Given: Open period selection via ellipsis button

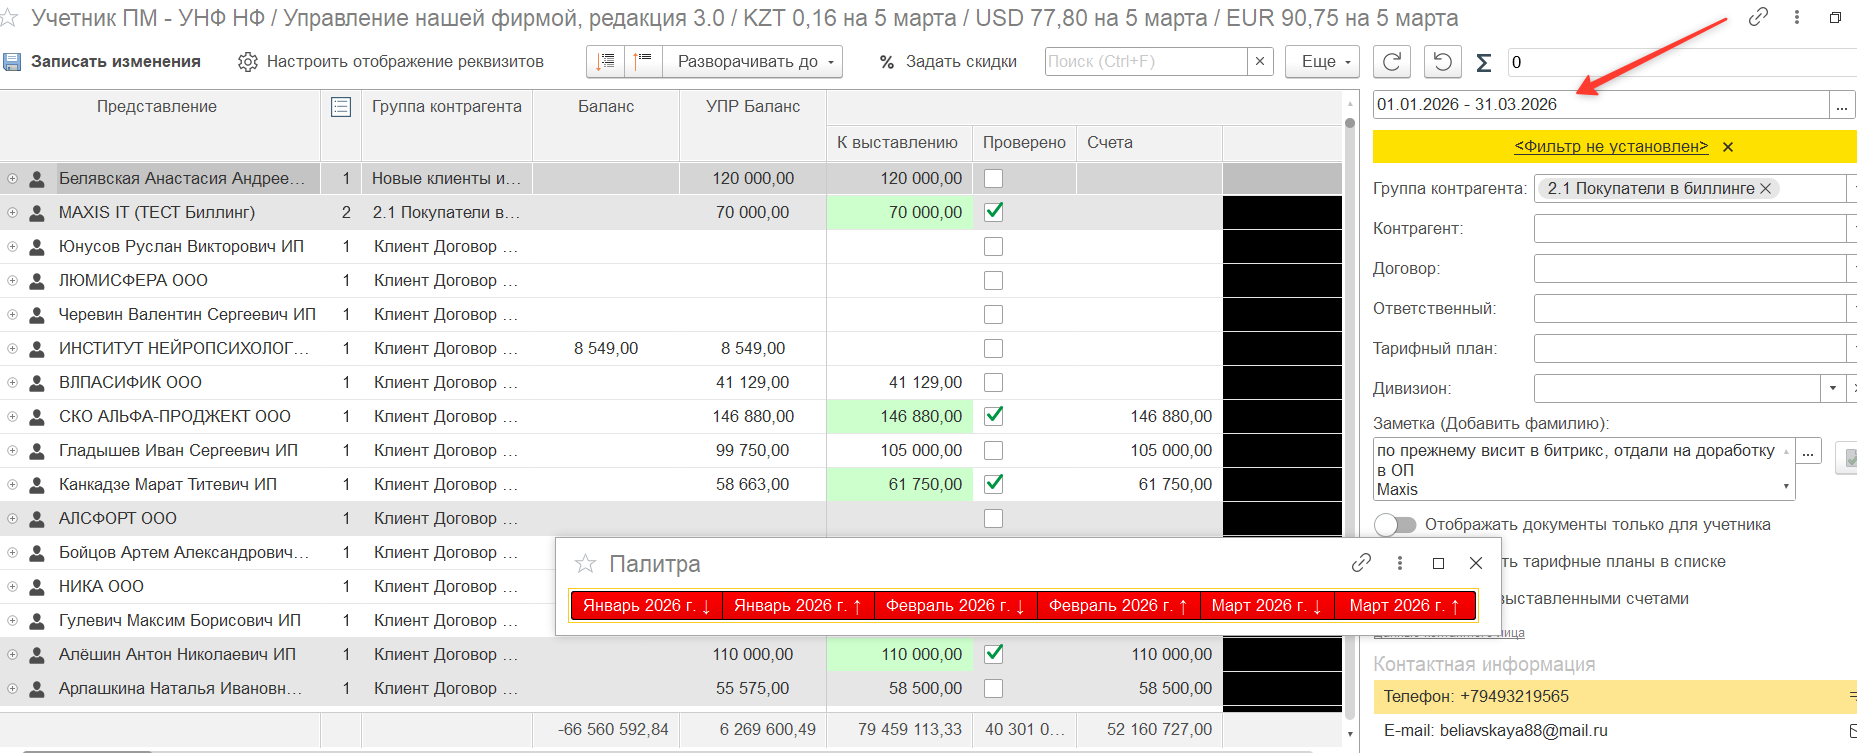Looking at the screenshot, I should [1841, 105].
